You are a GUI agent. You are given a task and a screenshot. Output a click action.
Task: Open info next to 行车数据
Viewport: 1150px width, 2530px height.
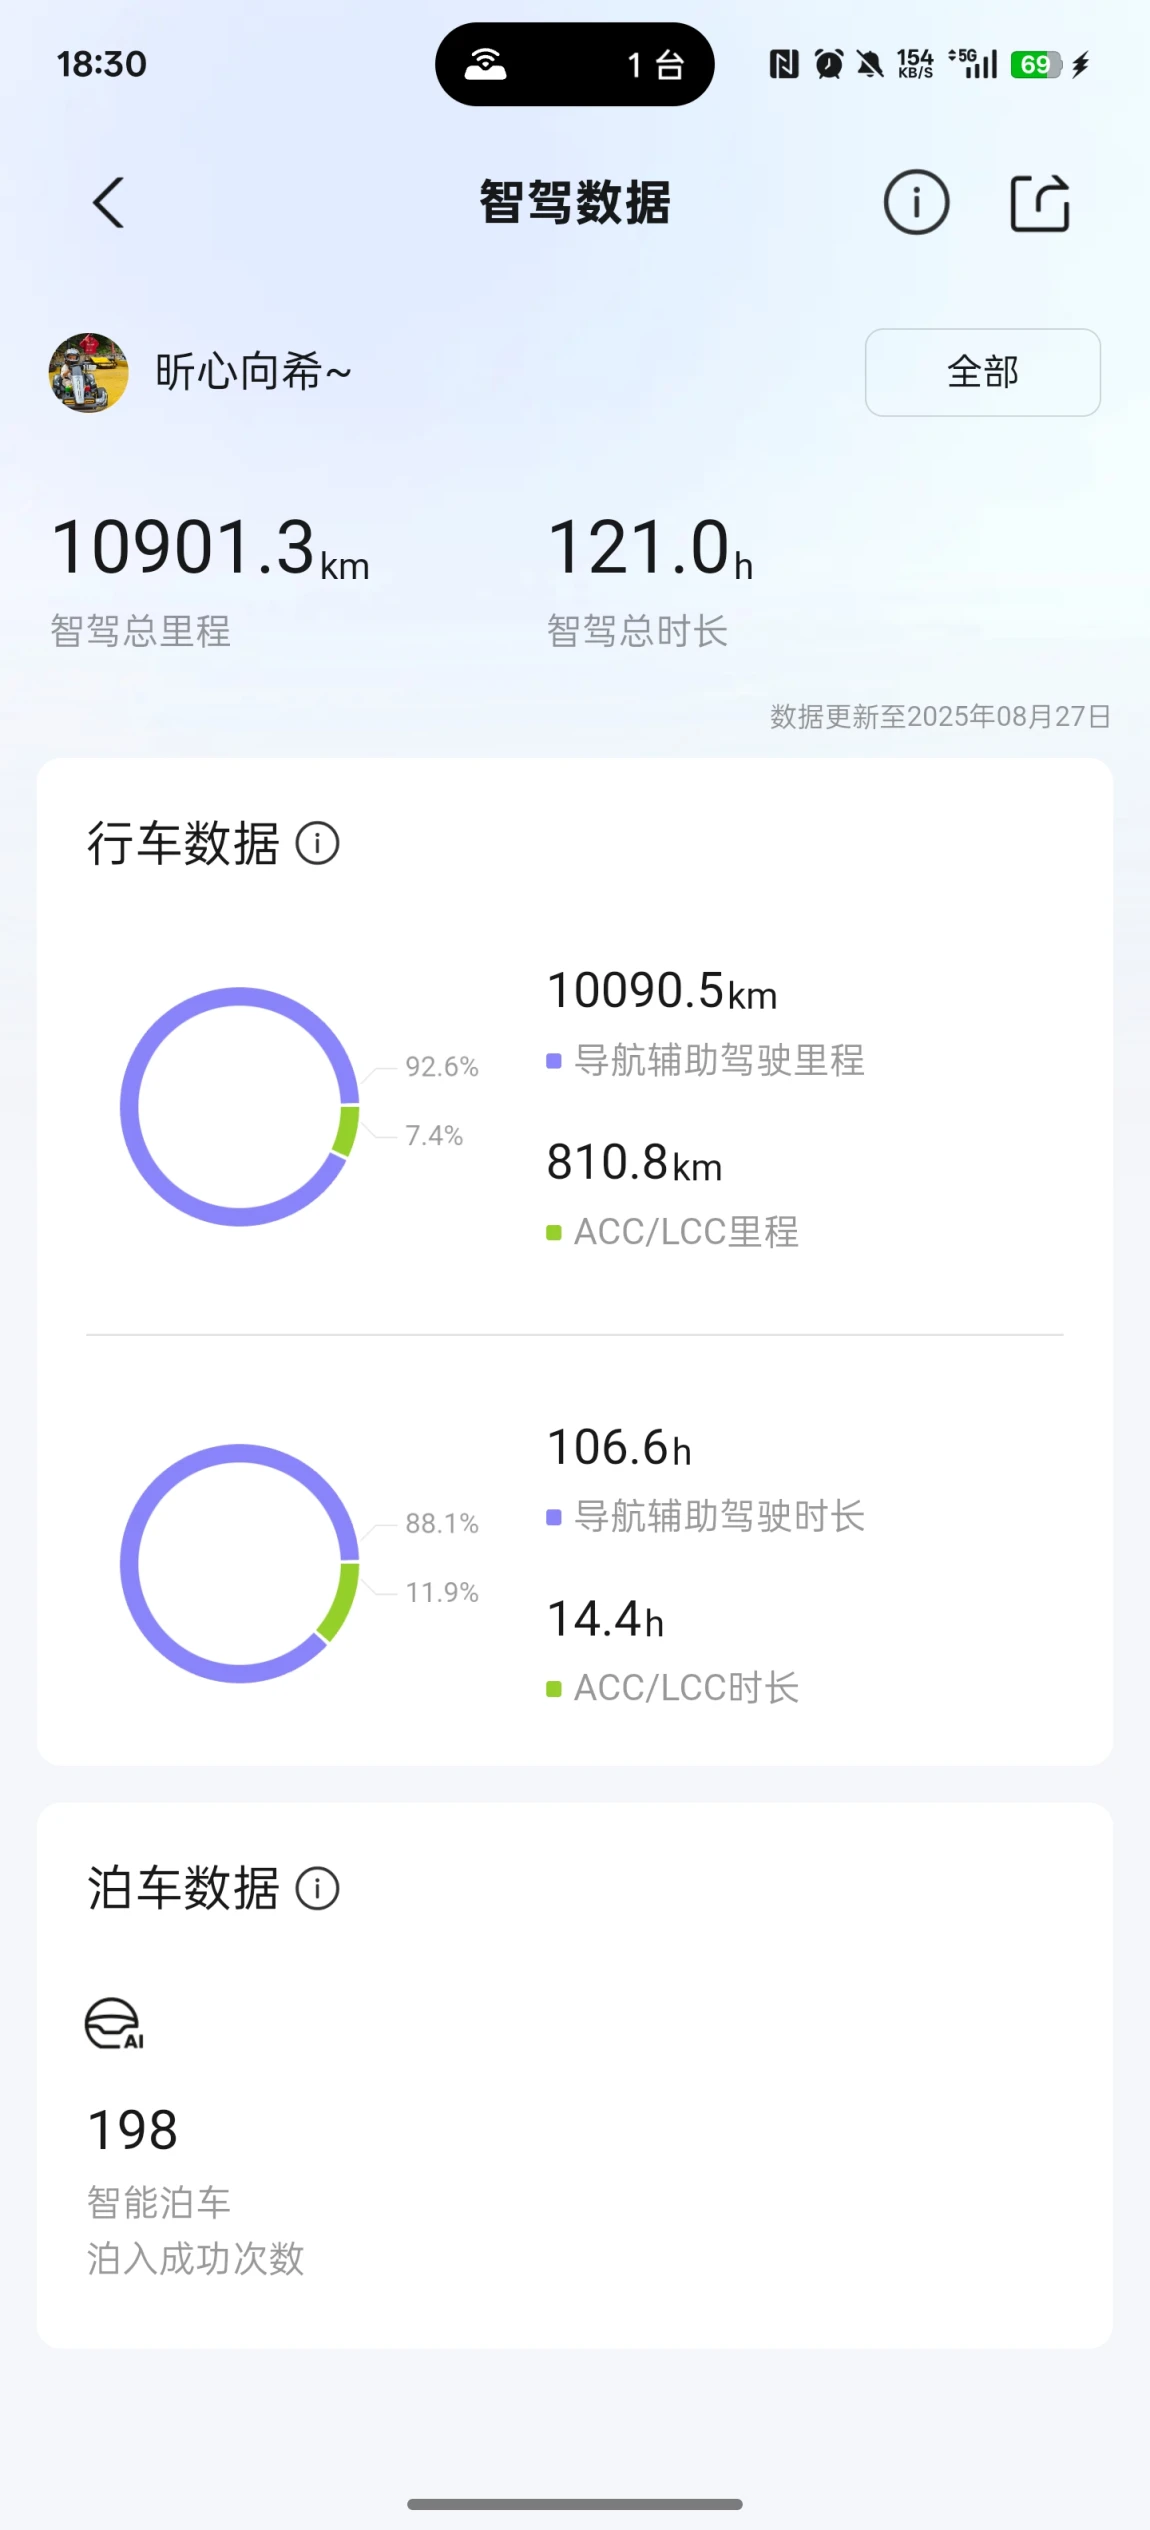point(318,843)
